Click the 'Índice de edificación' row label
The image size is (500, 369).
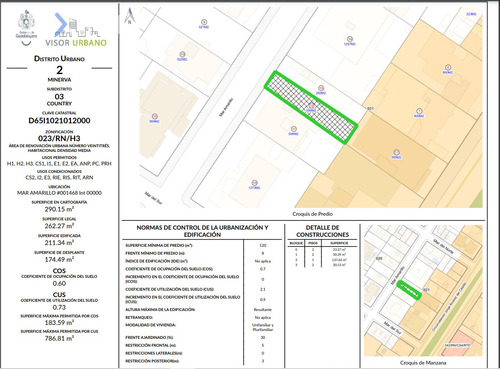coord(156,261)
